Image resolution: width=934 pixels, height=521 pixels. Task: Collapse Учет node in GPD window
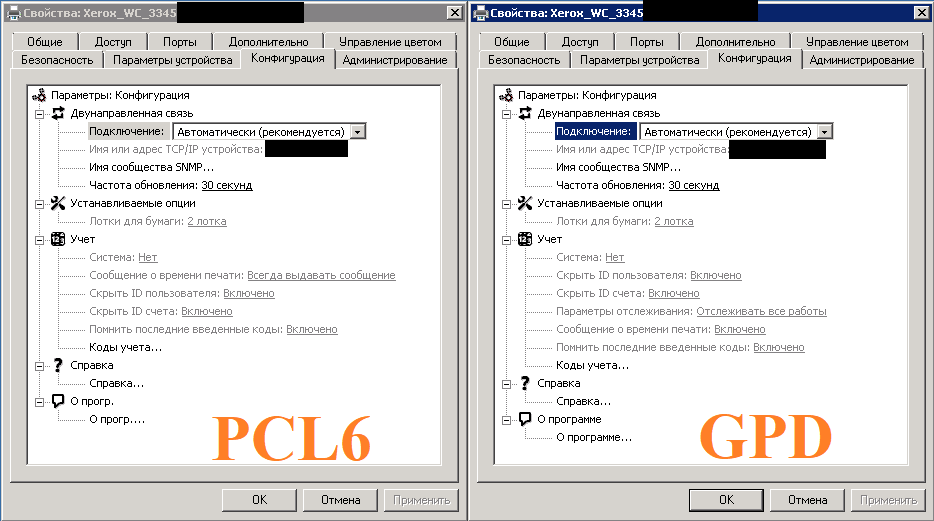point(506,240)
